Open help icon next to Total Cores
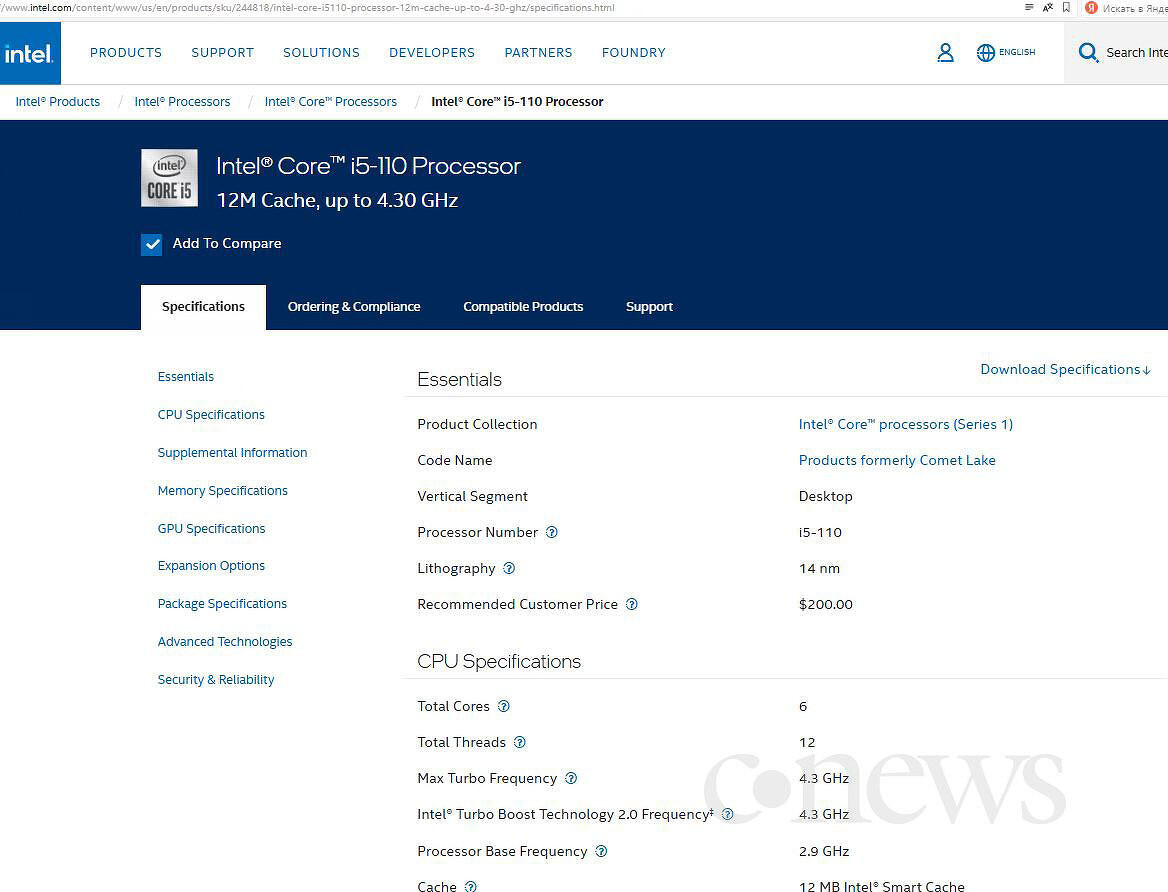Viewport: 1168px width, 892px height. 504,706
